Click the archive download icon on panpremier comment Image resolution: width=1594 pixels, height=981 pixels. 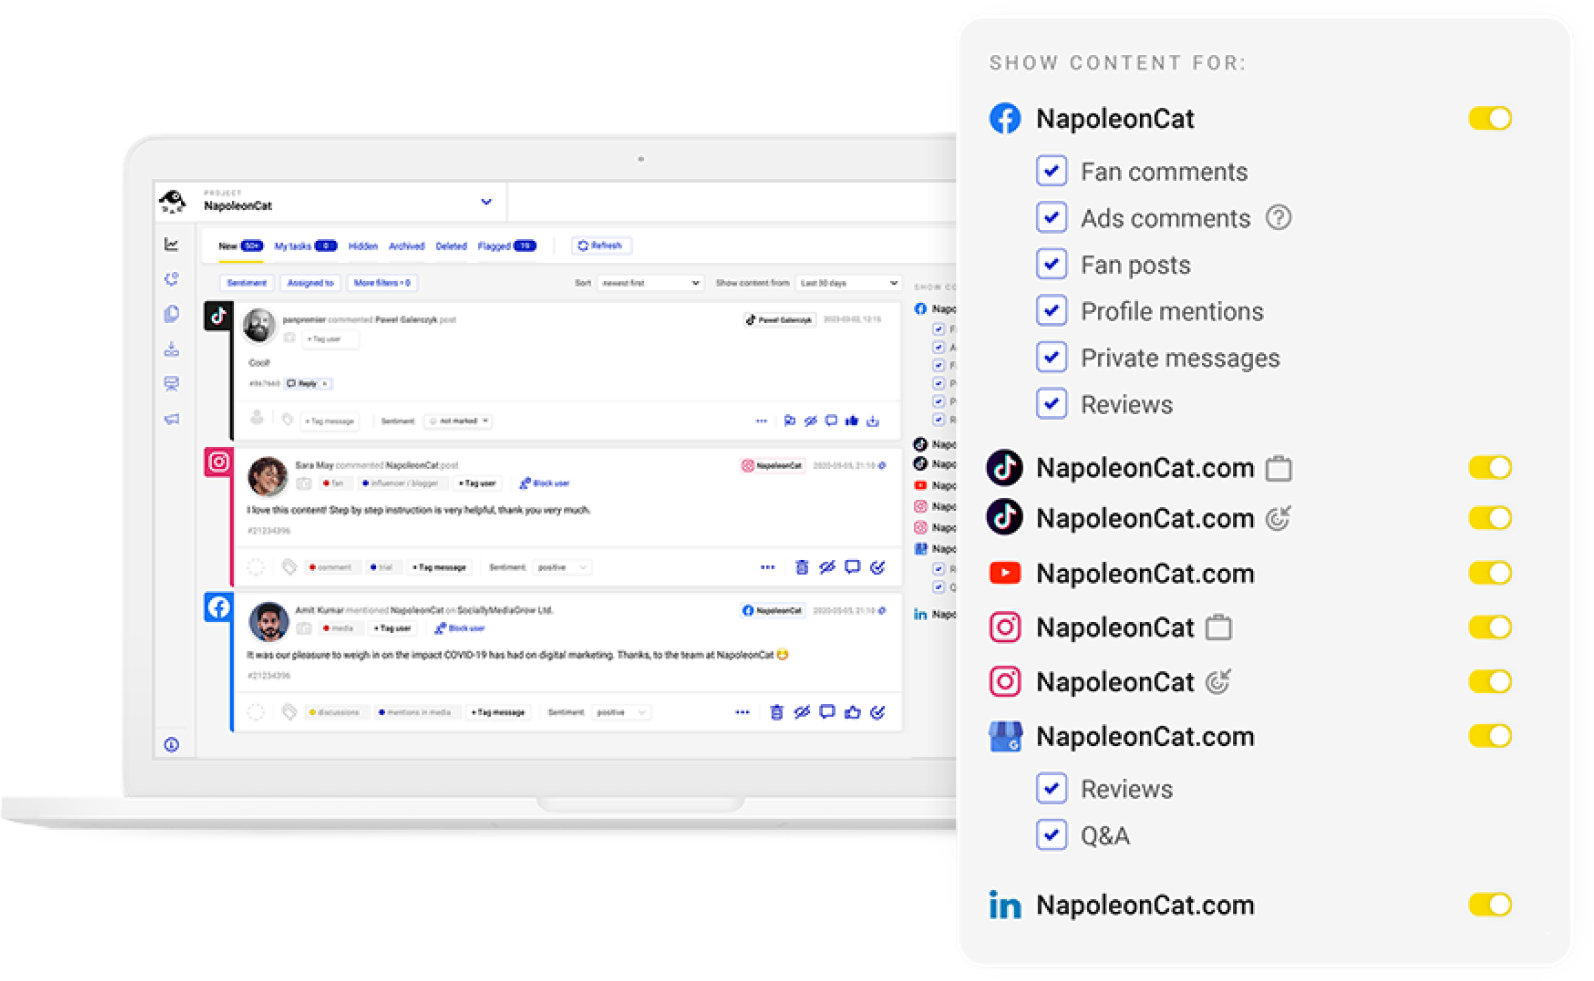[x=873, y=421]
